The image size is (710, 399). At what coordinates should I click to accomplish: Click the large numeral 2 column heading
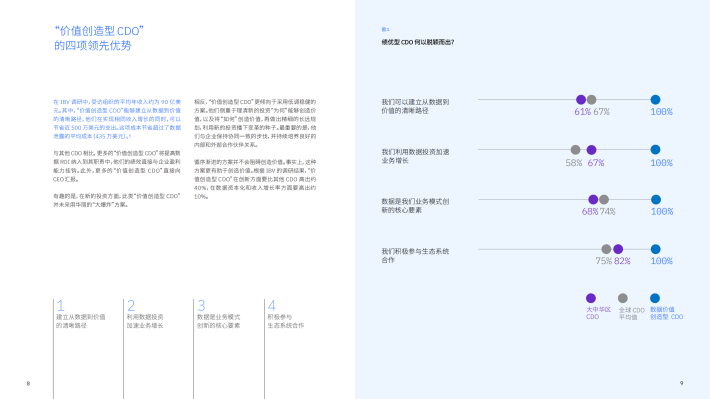coord(131,305)
